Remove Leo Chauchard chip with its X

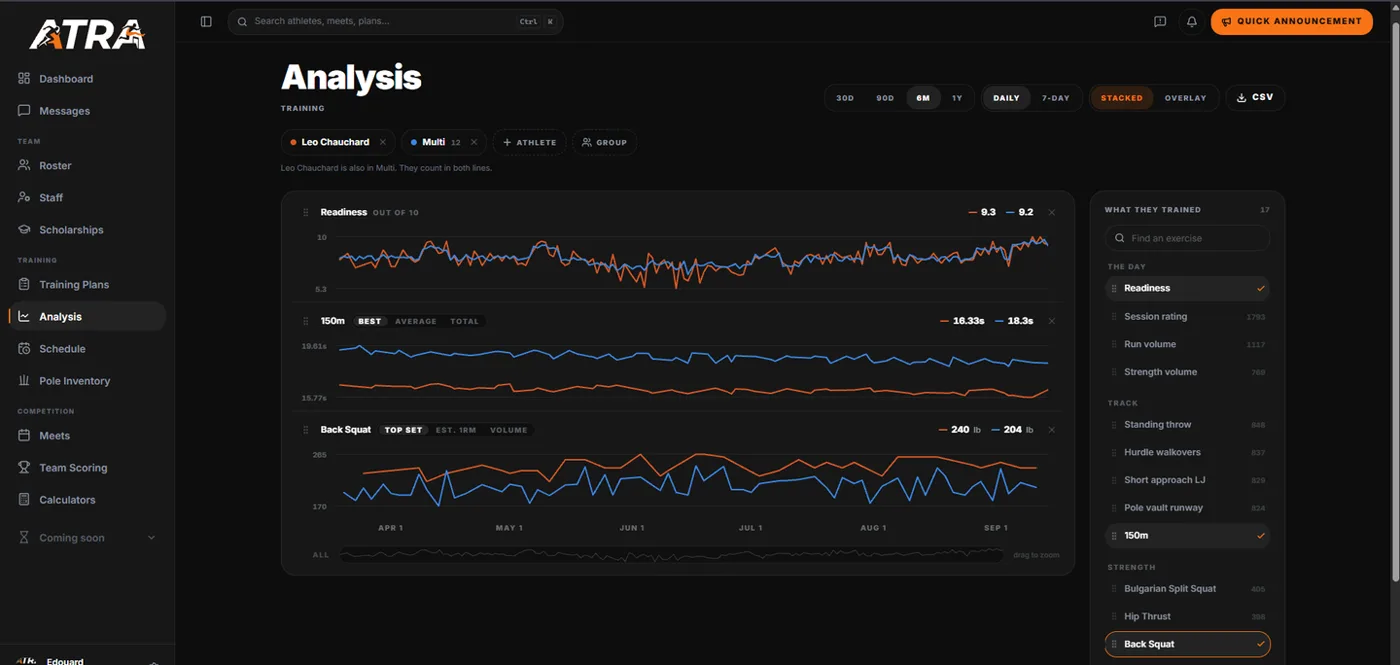[x=383, y=142]
